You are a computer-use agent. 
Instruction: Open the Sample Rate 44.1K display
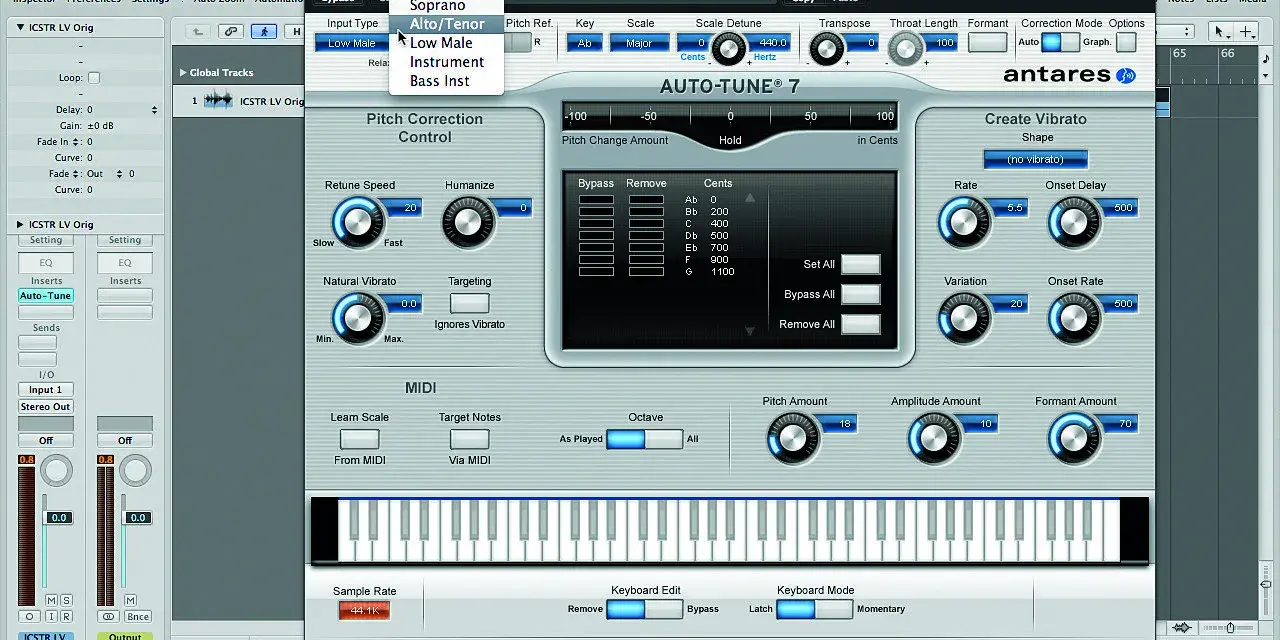coord(364,610)
